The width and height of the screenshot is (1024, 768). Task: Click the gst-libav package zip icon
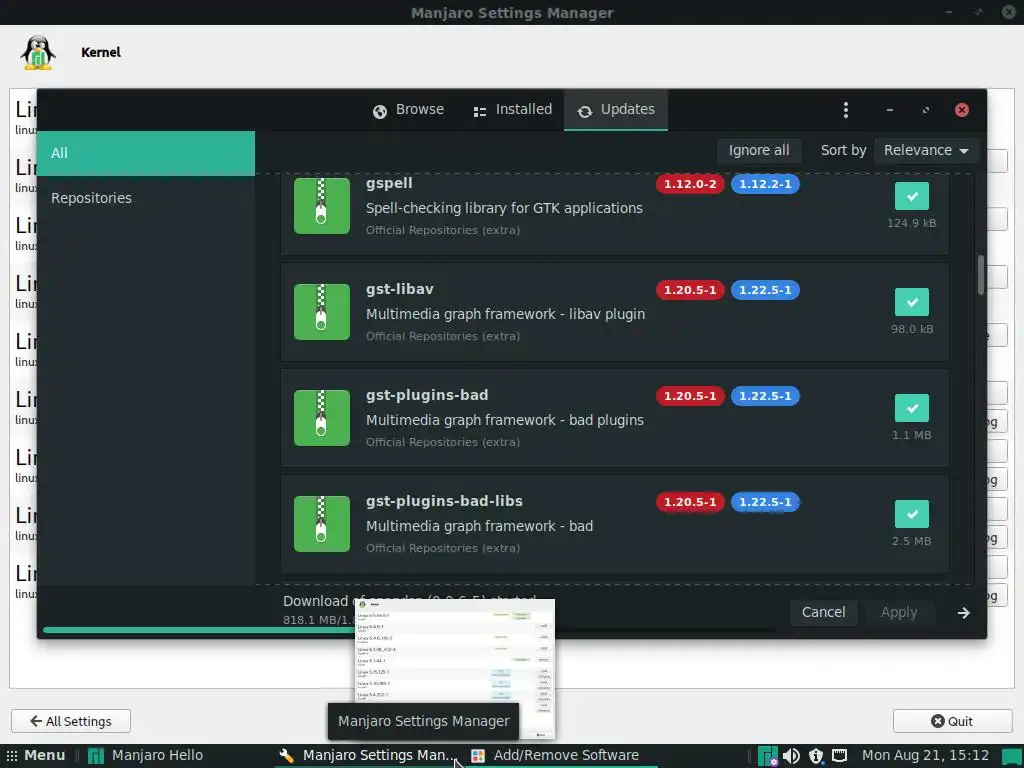click(x=322, y=312)
